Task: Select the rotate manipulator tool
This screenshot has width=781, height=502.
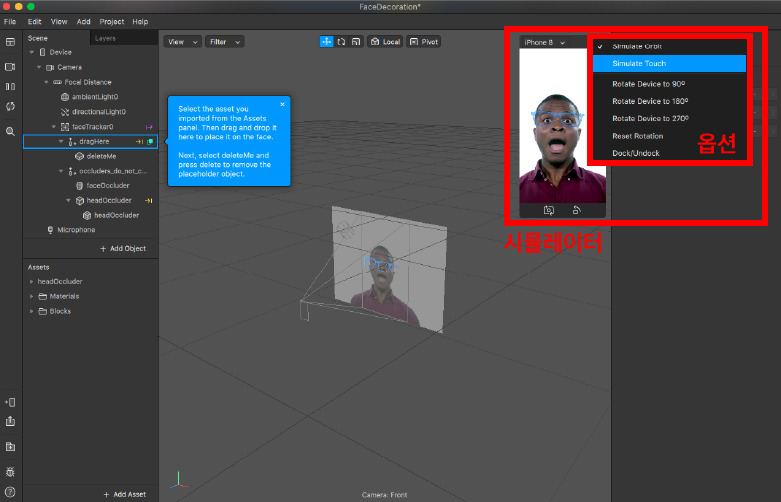Action: (x=341, y=42)
